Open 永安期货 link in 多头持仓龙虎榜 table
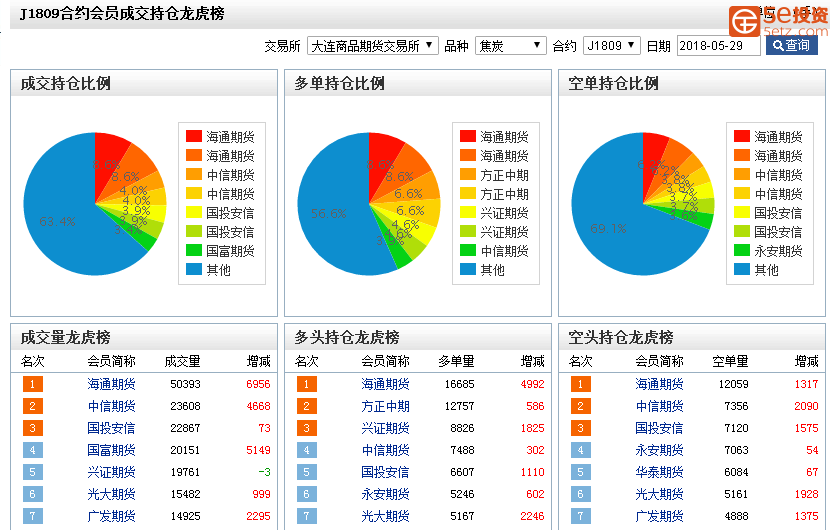The image size is (836, 530). [x=385, y=494]
